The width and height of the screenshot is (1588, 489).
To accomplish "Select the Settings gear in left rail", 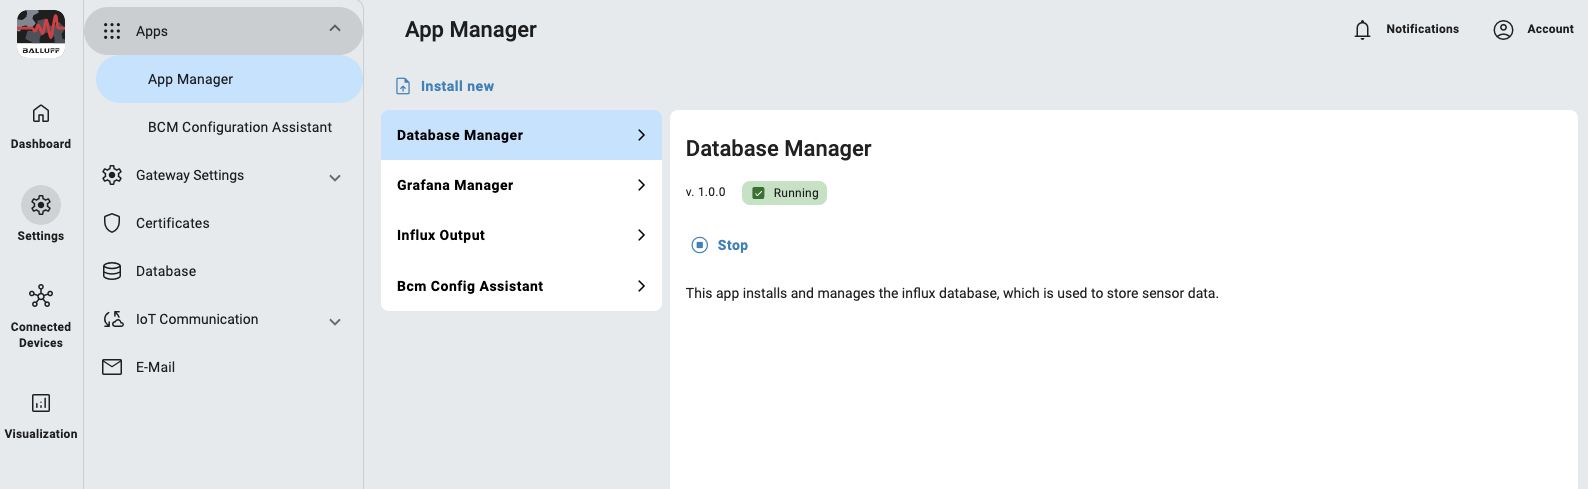I will pos(41,205).
